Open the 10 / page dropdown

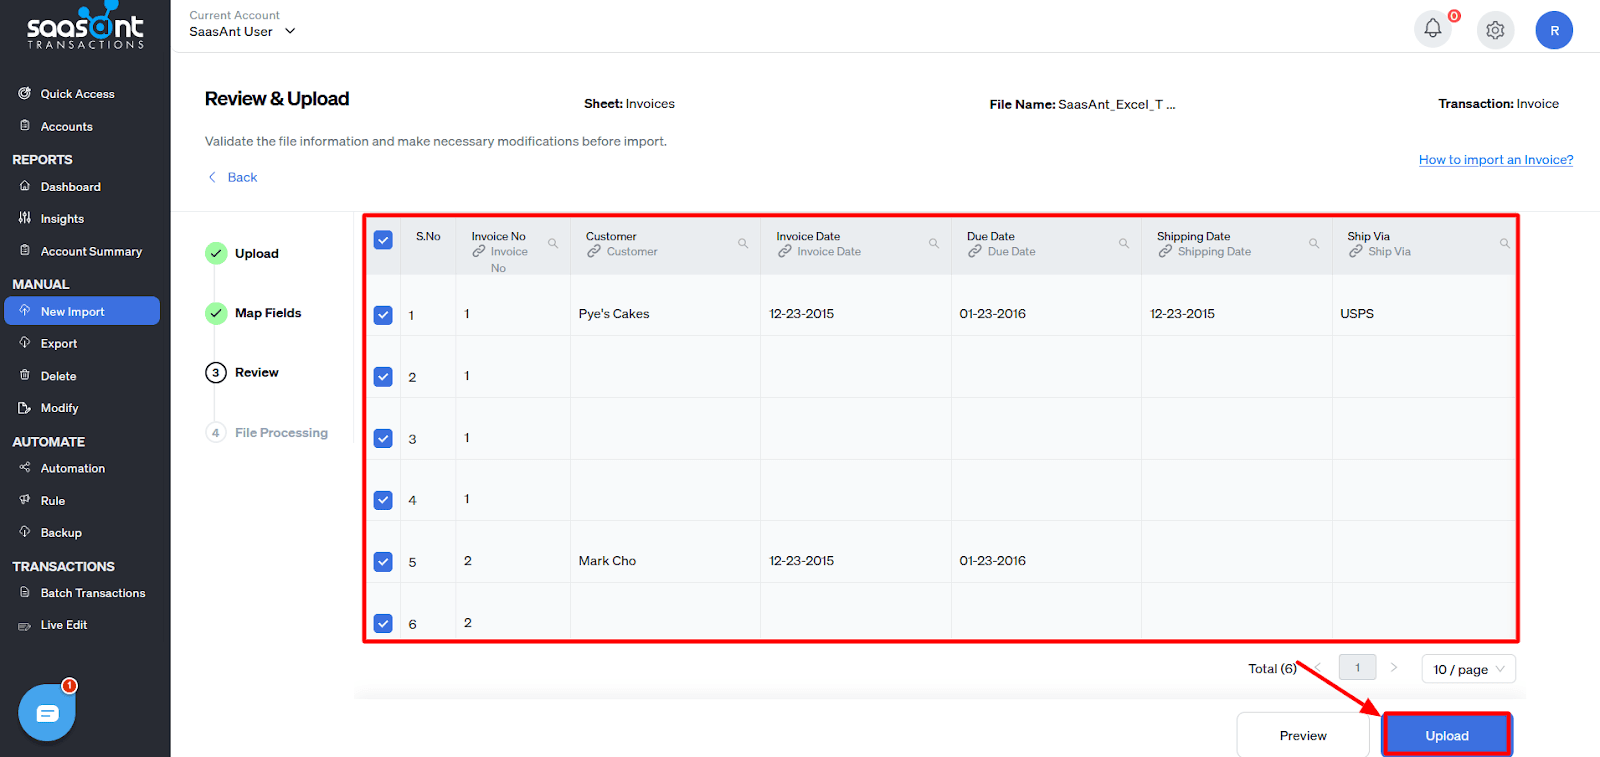[1468, 669]
